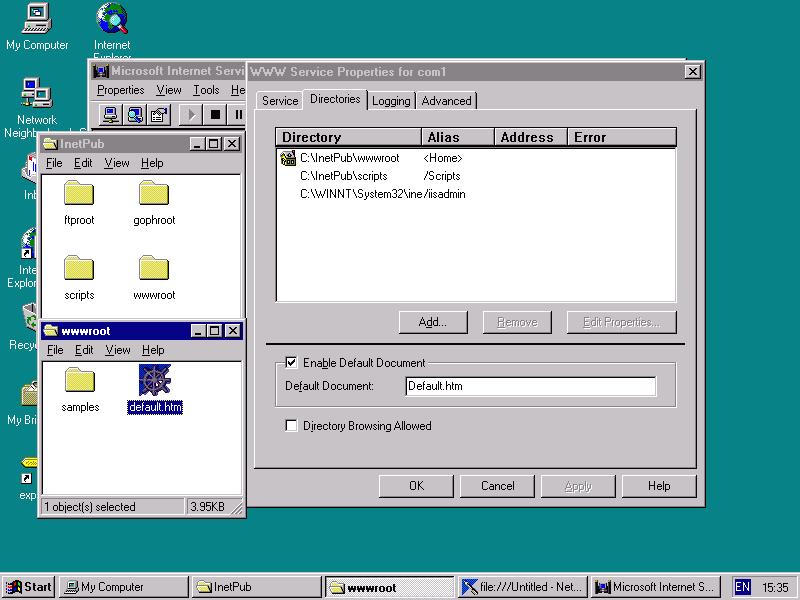
Task: Open the Service tab
Action: point(280,101)
